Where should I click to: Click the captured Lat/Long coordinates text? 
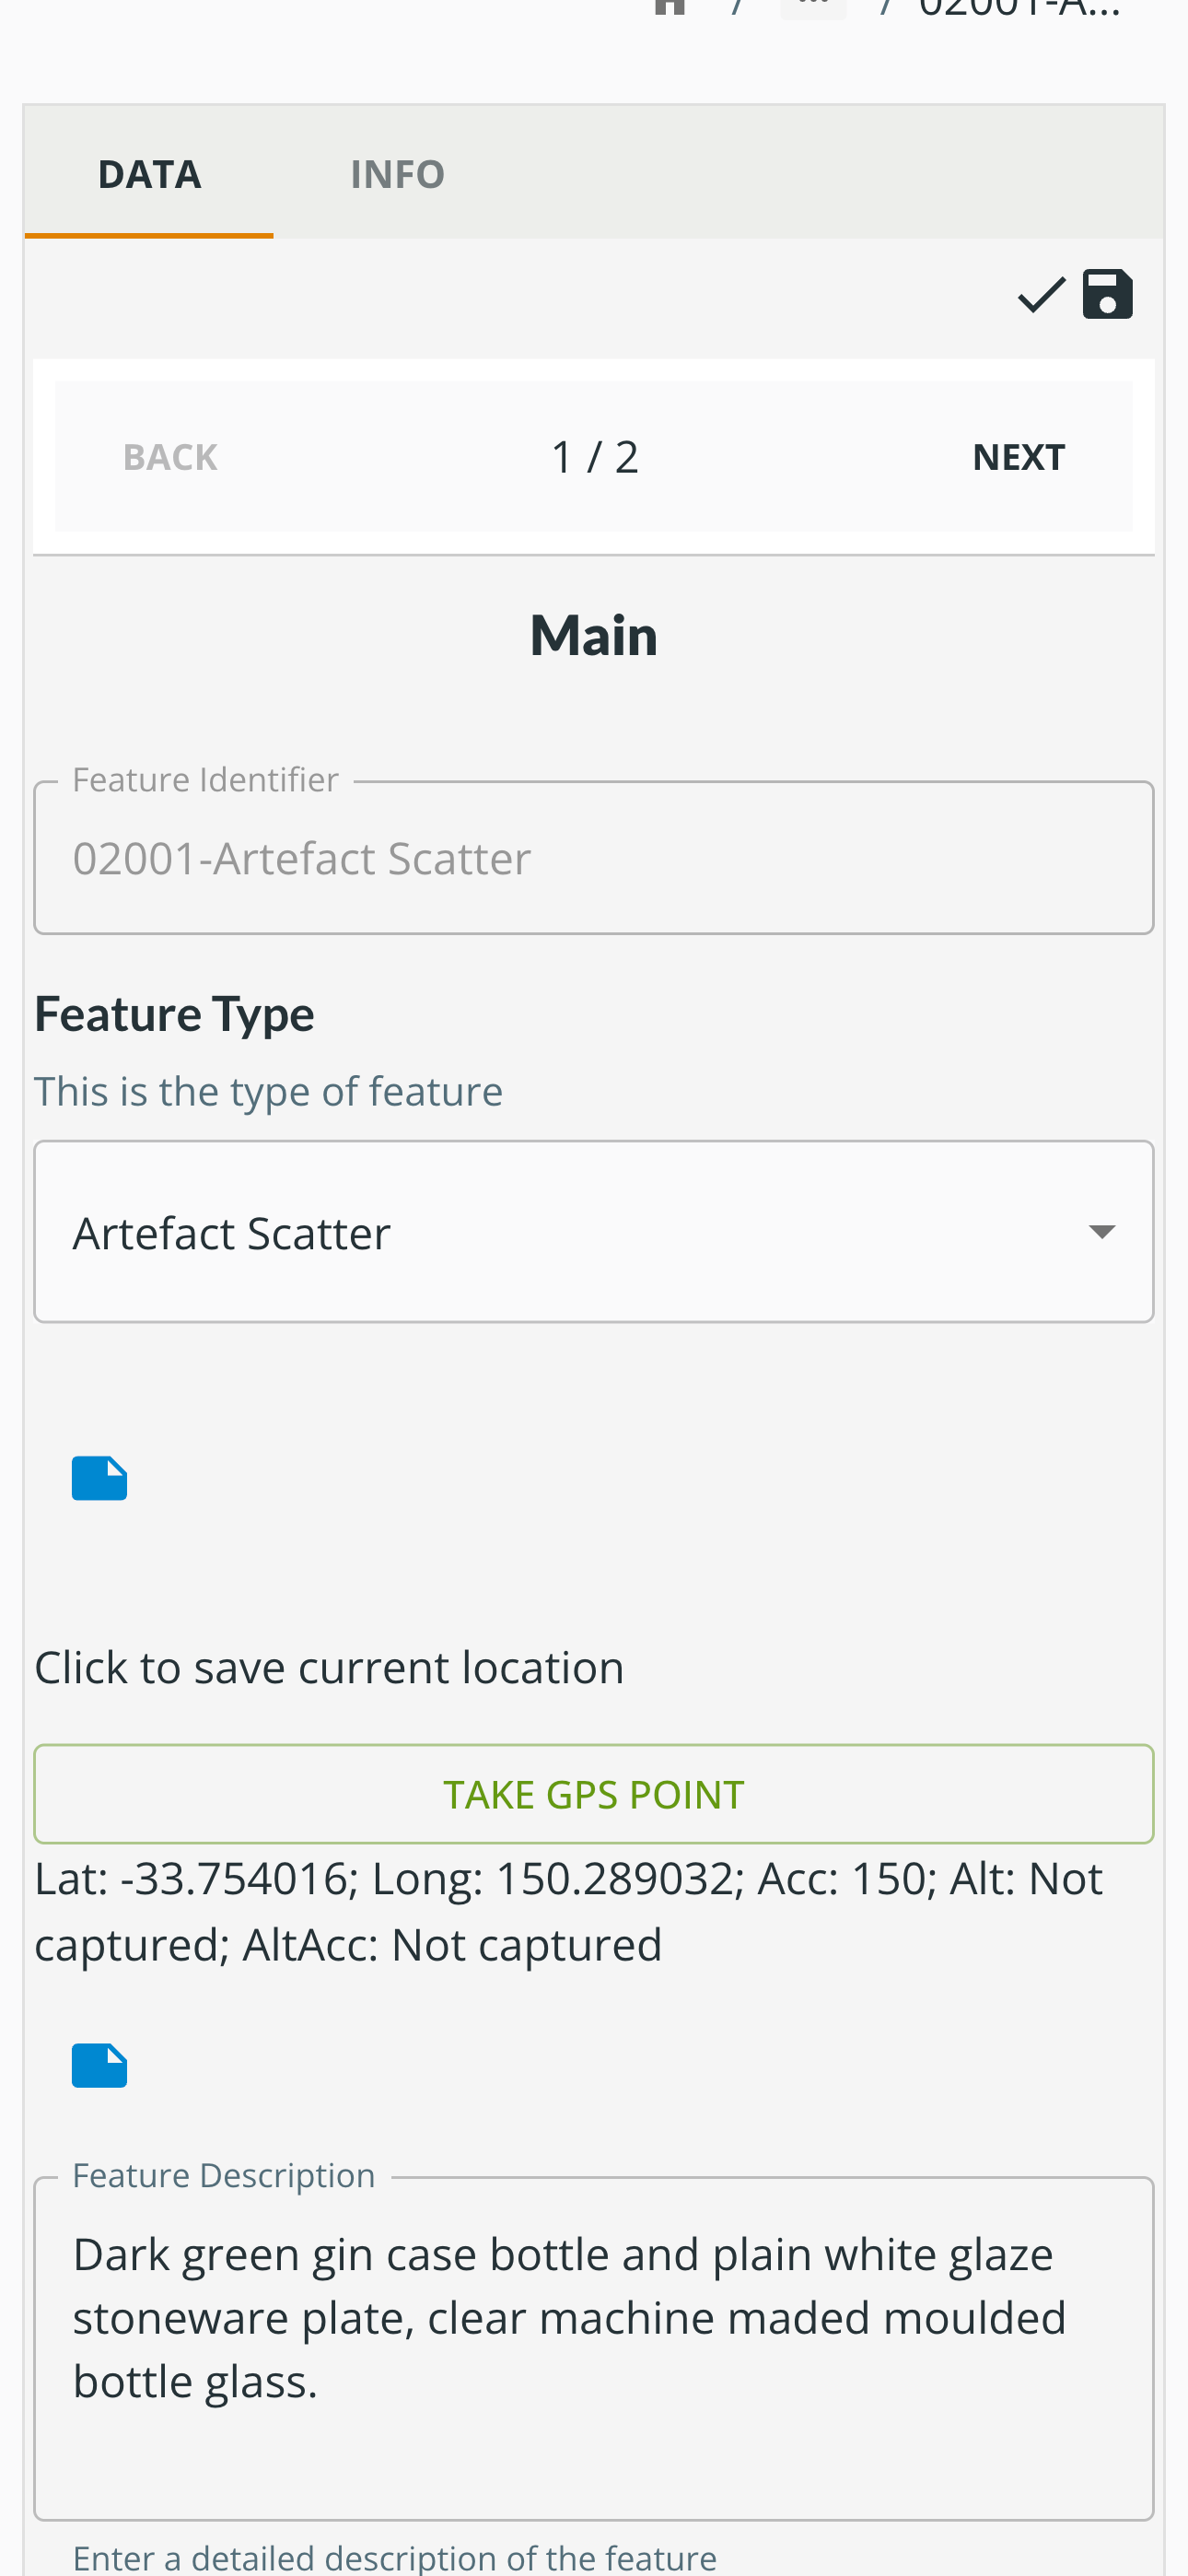[x=568, y=1911]
